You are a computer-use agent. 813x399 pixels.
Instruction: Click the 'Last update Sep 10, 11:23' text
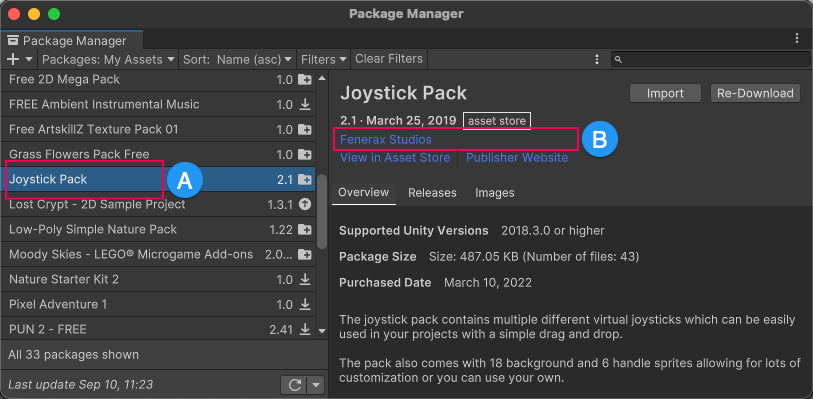pos(80,385)
